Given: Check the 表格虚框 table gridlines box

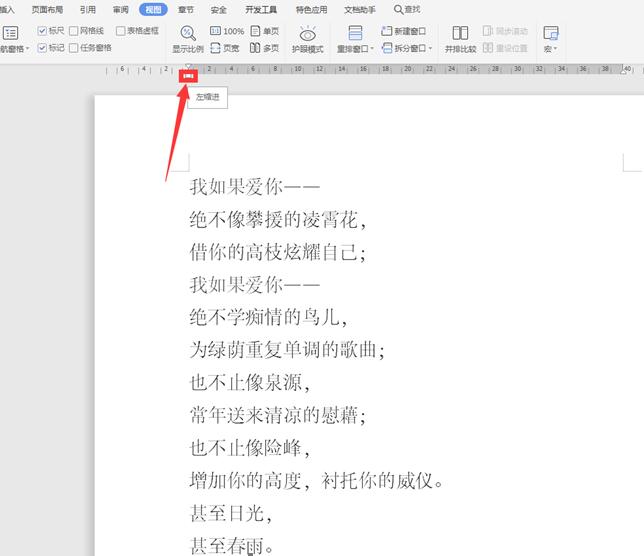Looking at the screenshot, I should click(121, 31).
